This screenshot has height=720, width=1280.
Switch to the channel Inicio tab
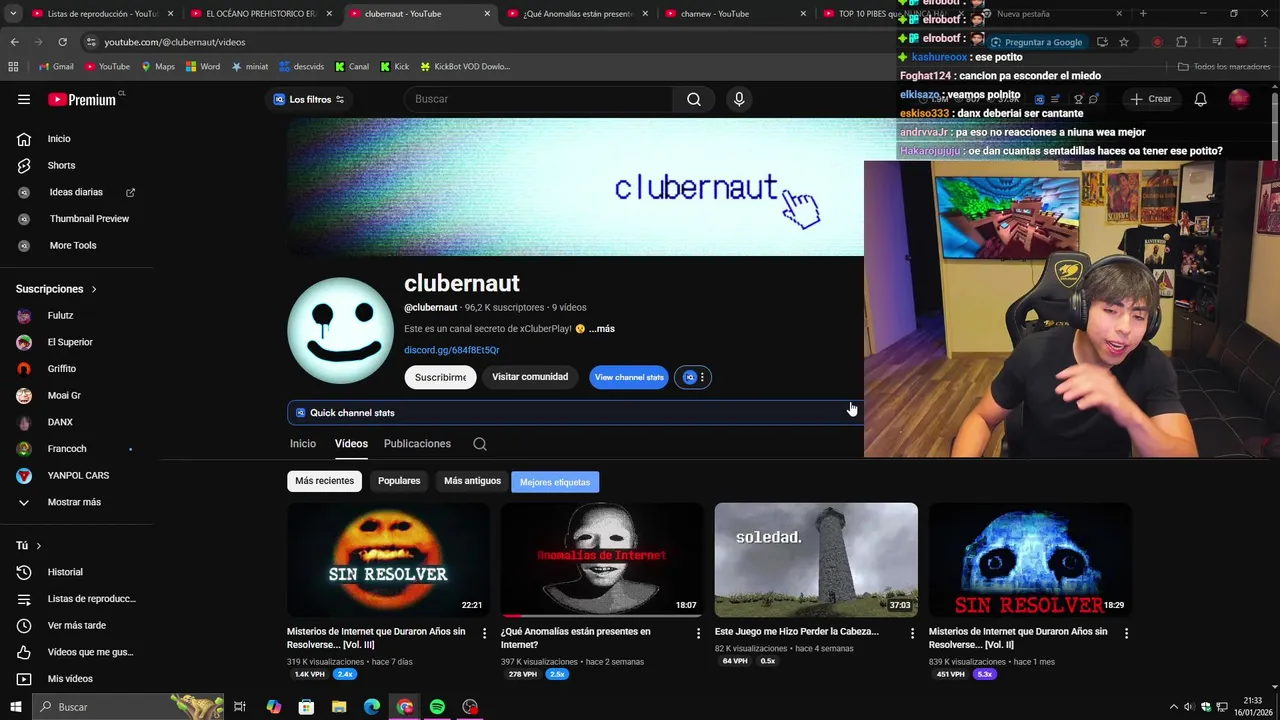[x=302, y=444]
